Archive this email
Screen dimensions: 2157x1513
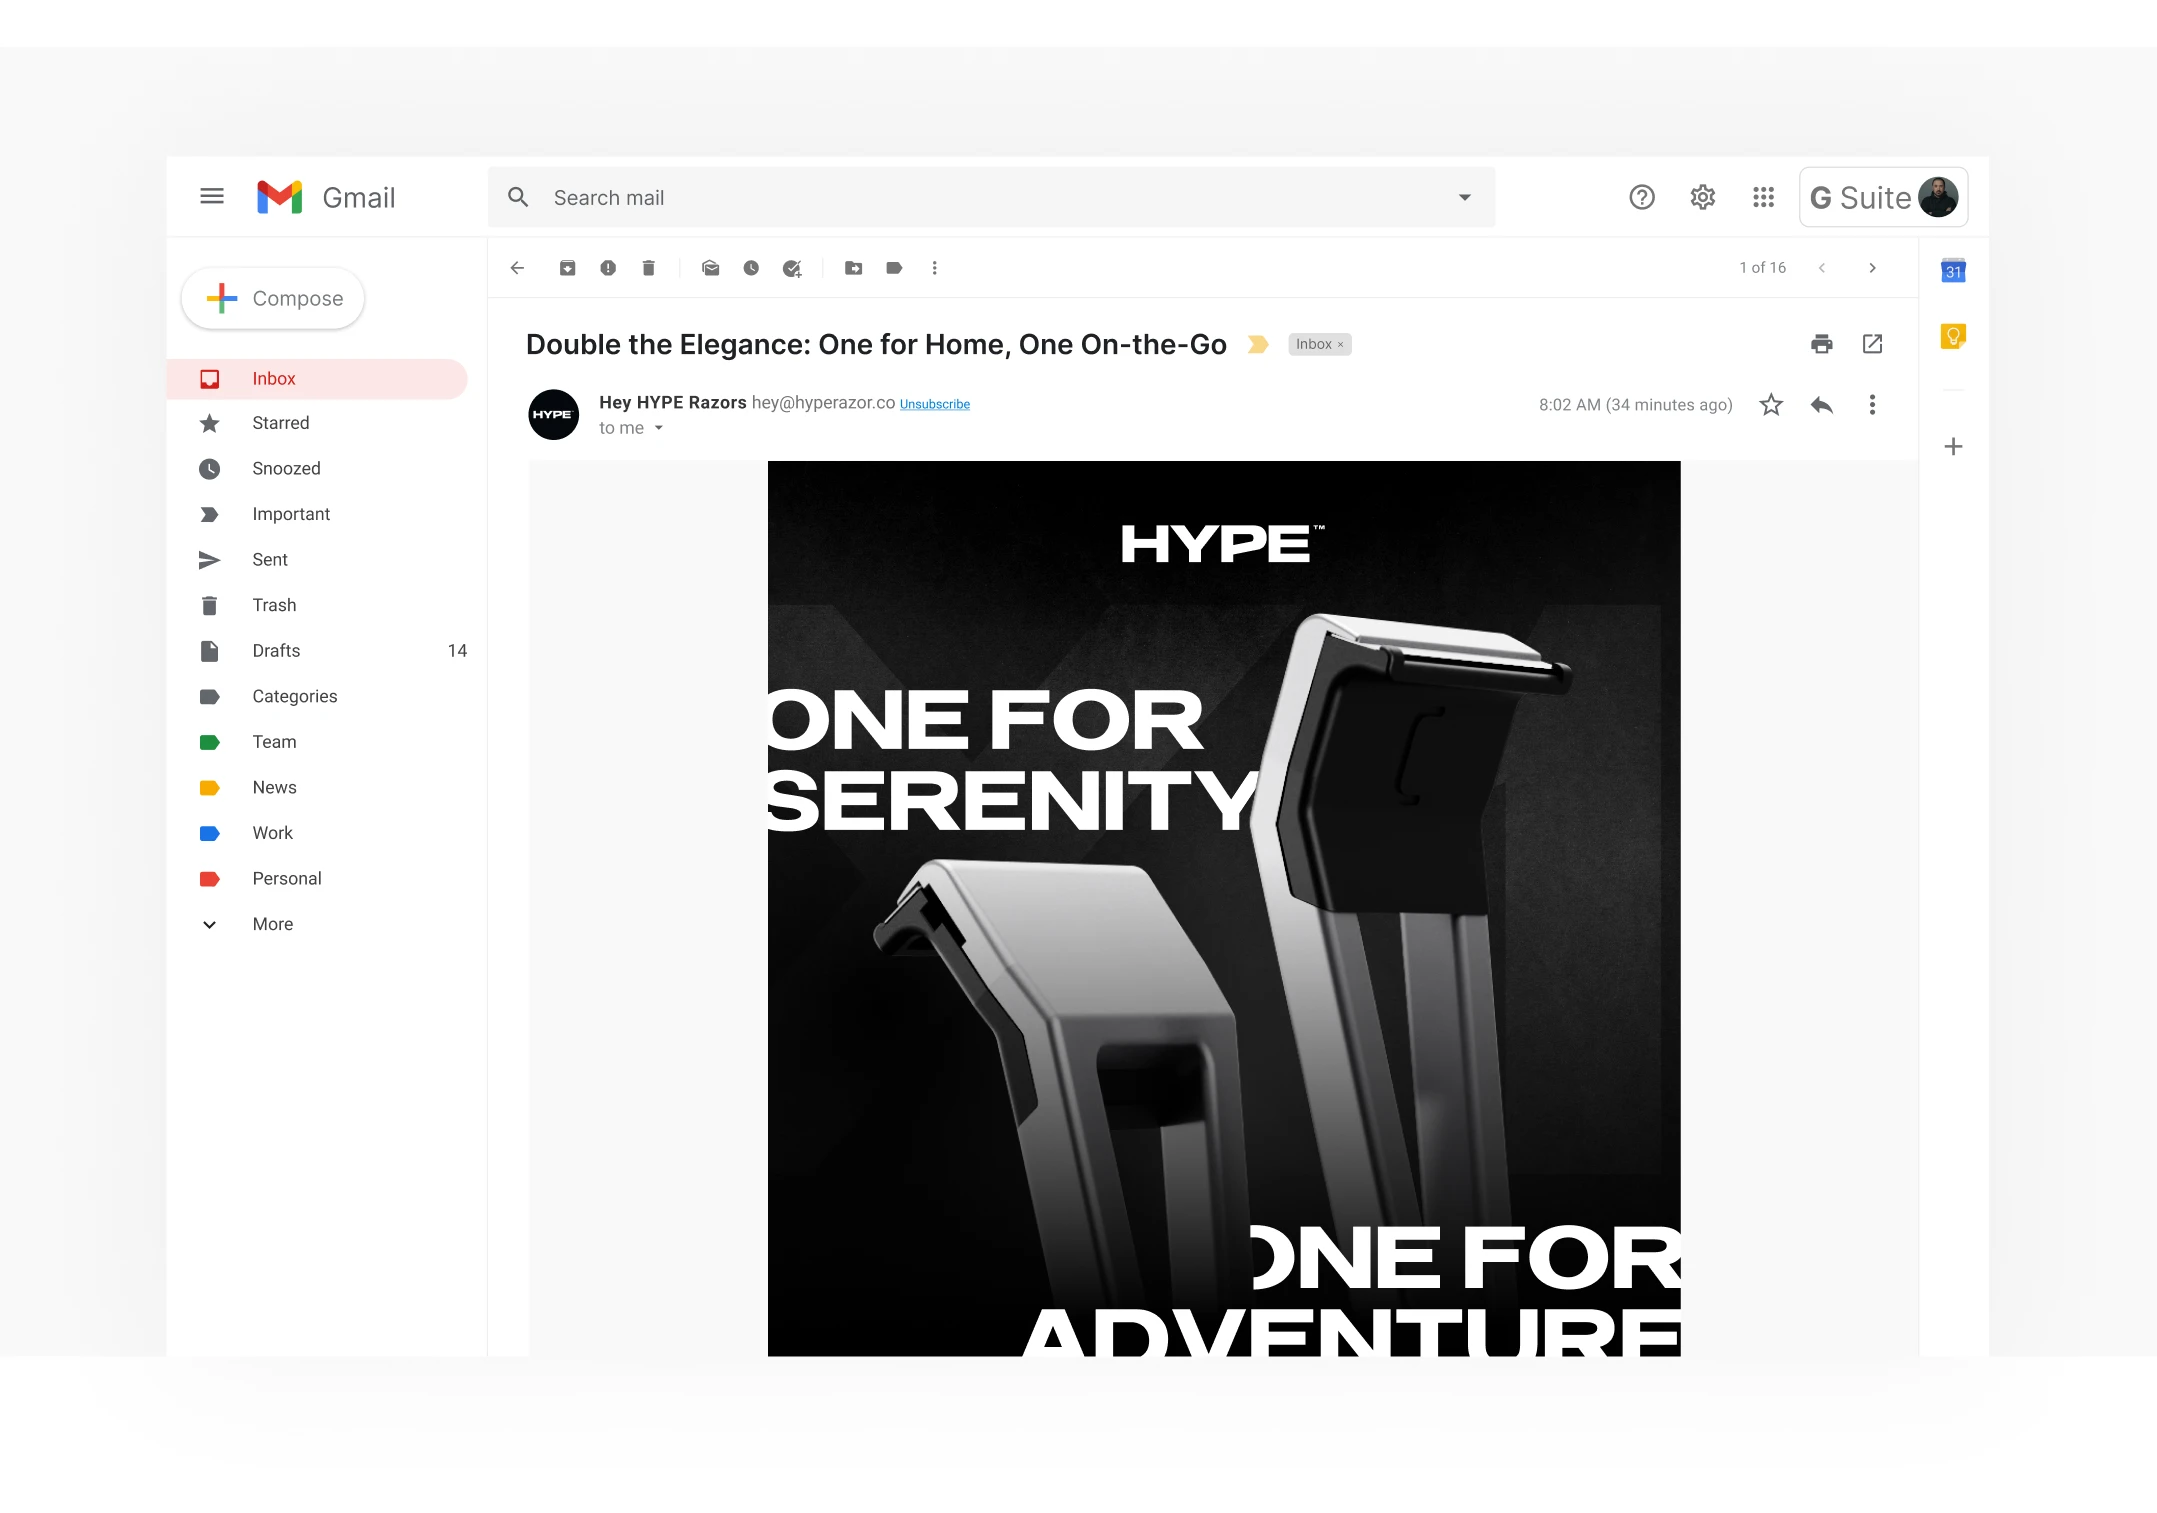click(567, 268)
